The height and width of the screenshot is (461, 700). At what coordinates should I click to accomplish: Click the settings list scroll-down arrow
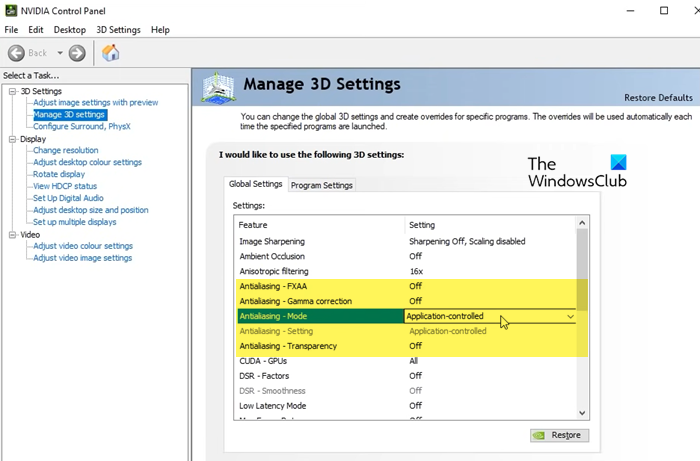(582, 411)
